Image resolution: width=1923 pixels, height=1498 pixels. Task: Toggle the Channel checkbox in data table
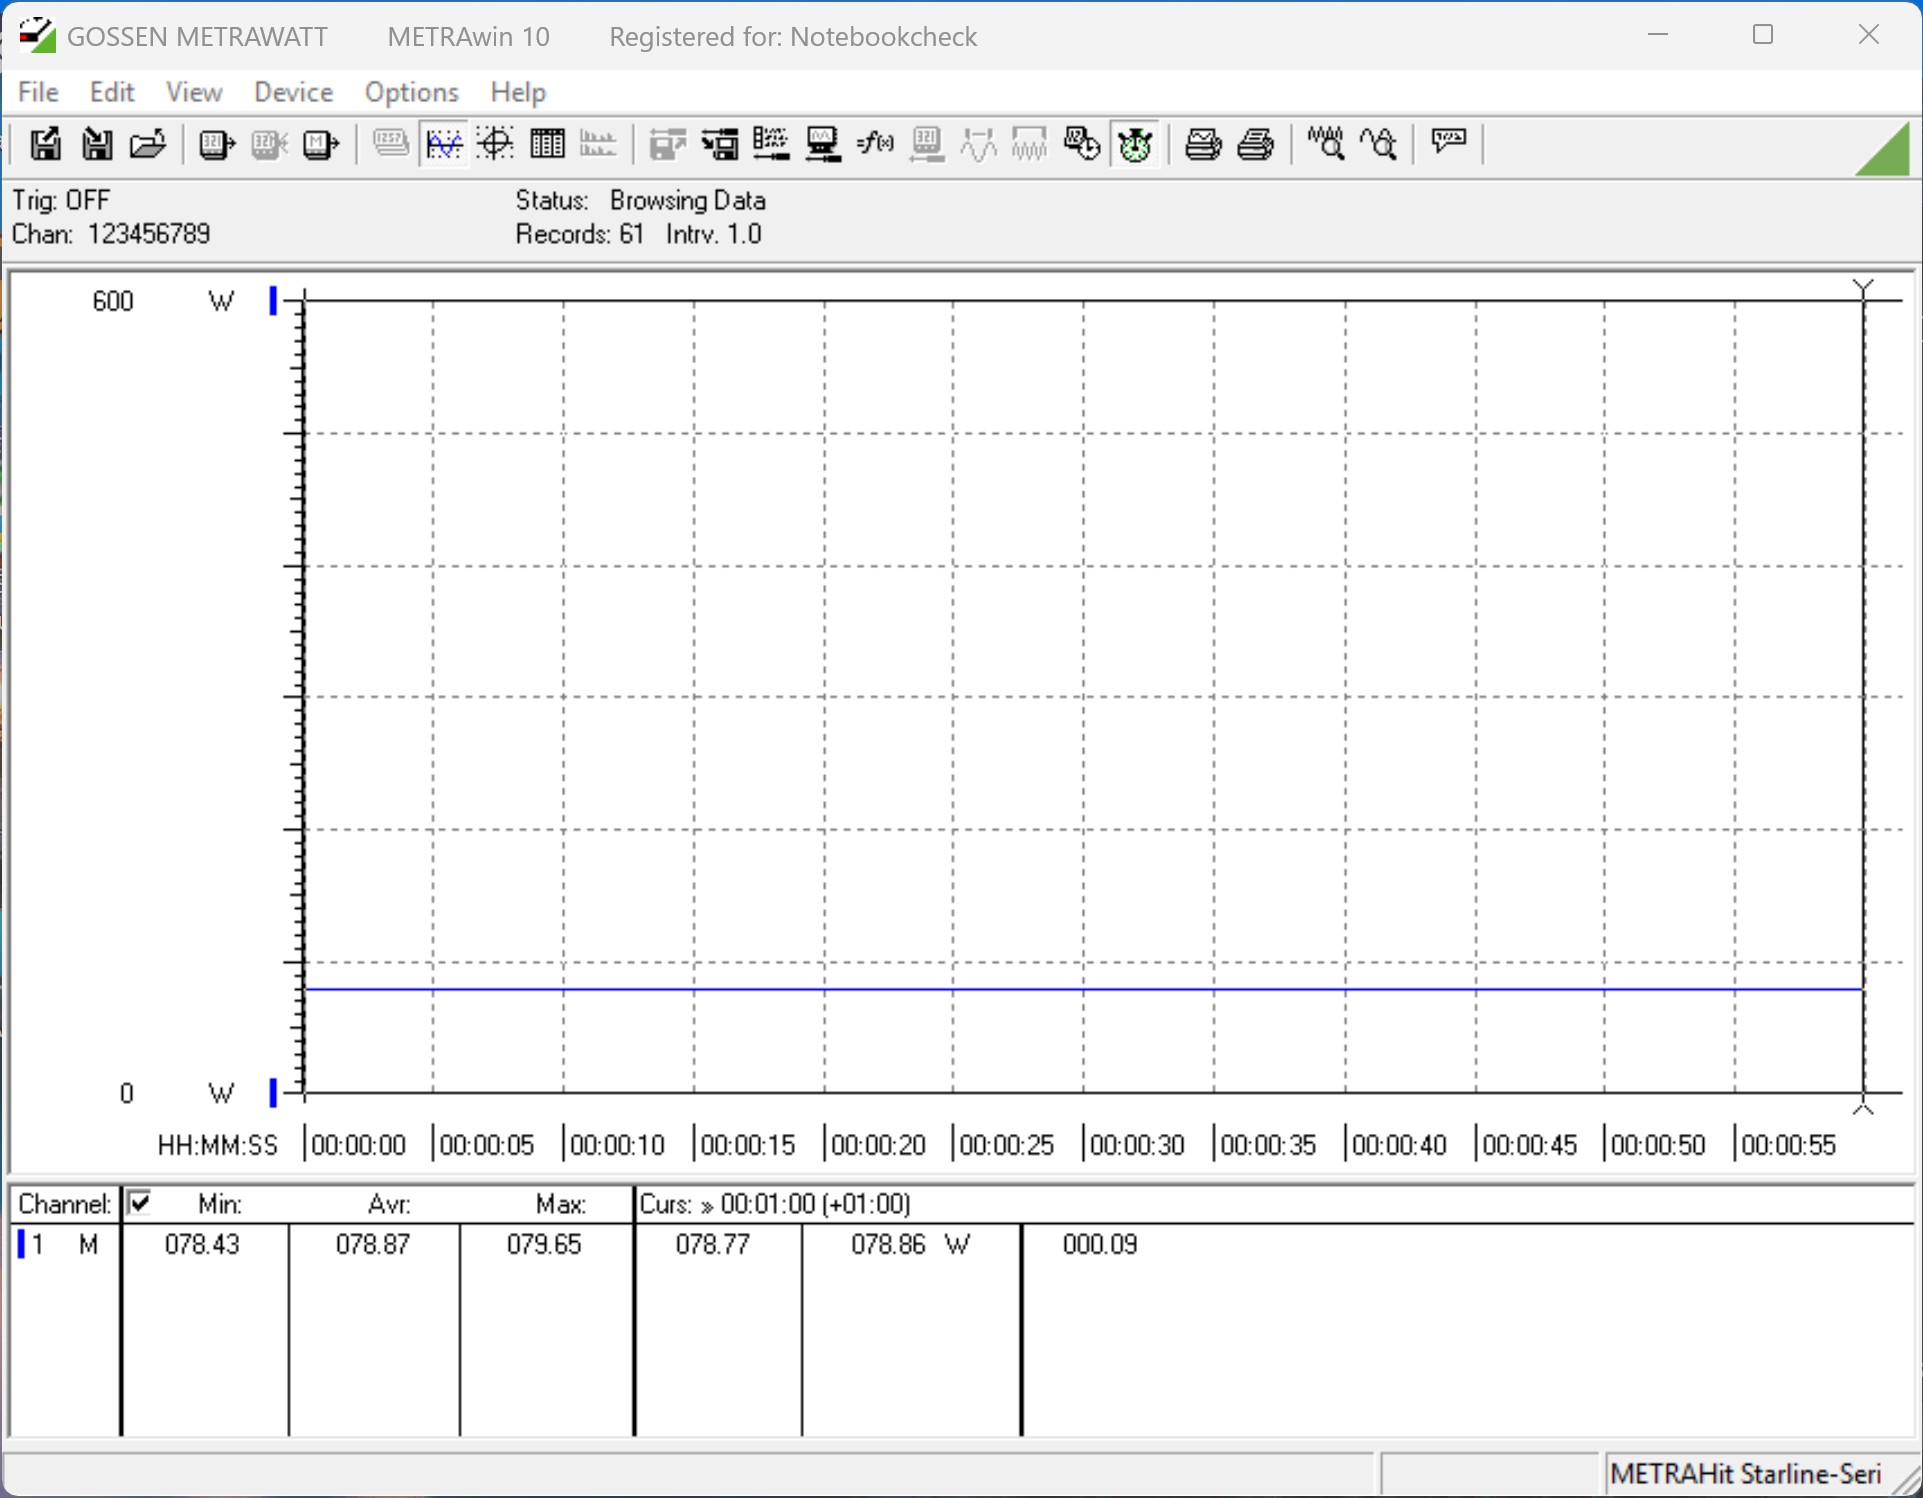tap(140, 1203)
